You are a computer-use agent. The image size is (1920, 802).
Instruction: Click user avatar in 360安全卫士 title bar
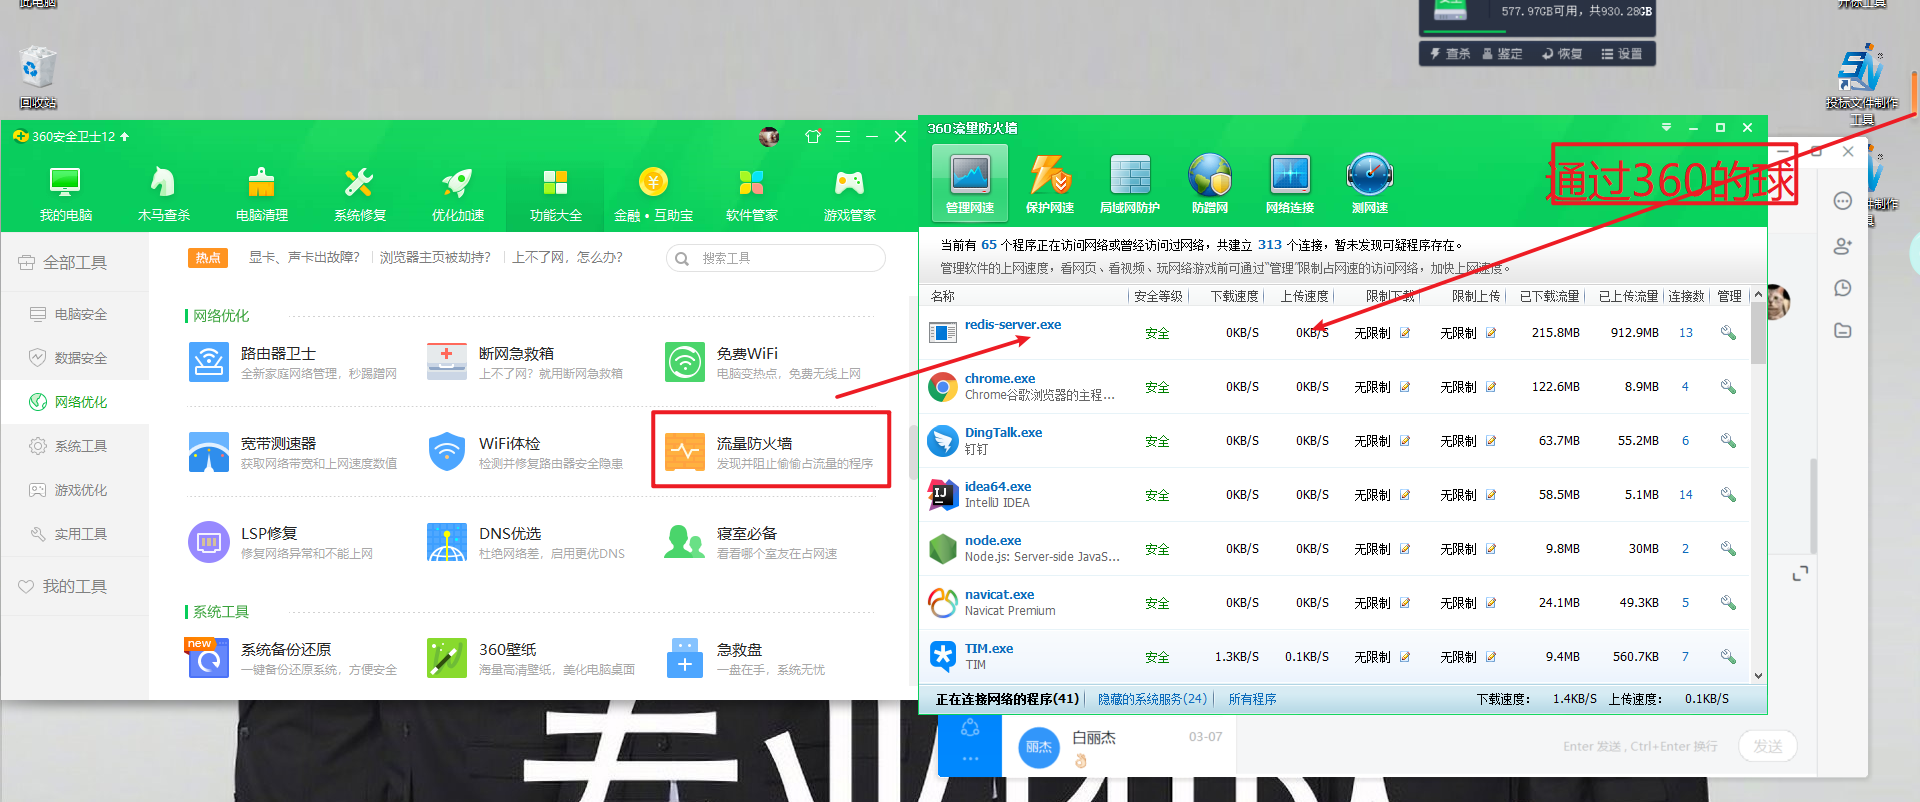tap(769, 137)
